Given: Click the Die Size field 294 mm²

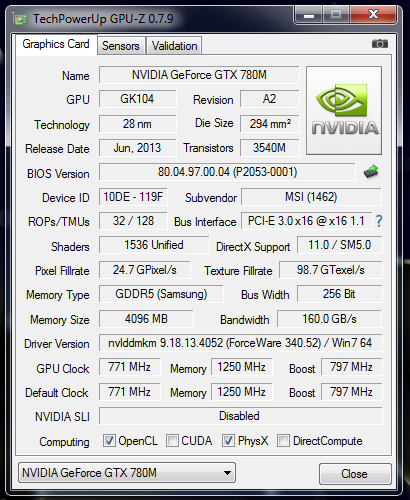Looking at the screenshot, I should pos(270,124).
